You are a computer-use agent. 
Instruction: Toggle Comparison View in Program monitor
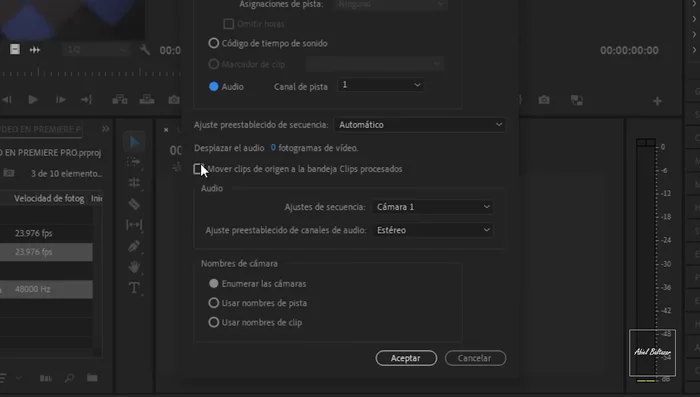tap(577, 100)
